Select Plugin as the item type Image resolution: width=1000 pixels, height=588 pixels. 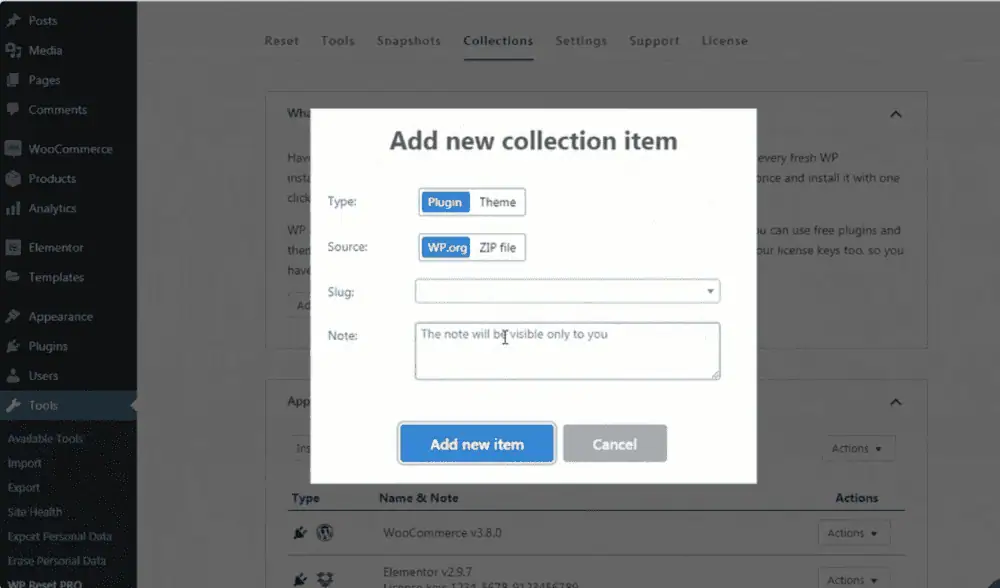tap(445, 202)
